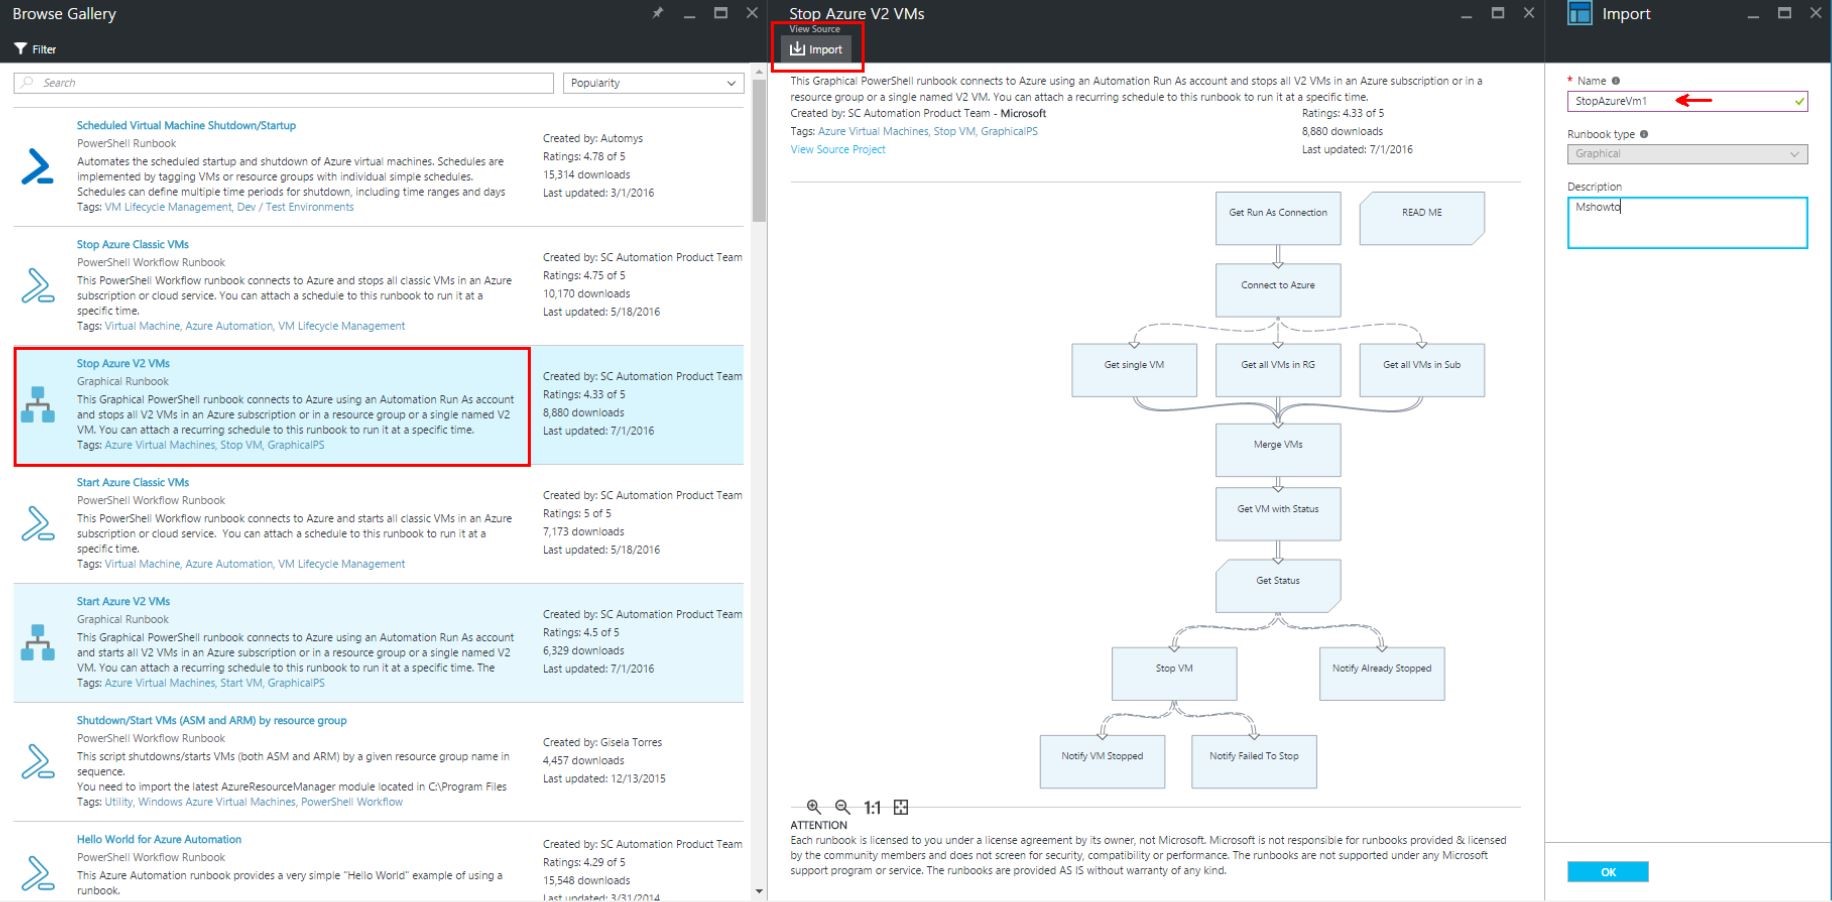Click in the gallery Search field

[x=284, y=83]
